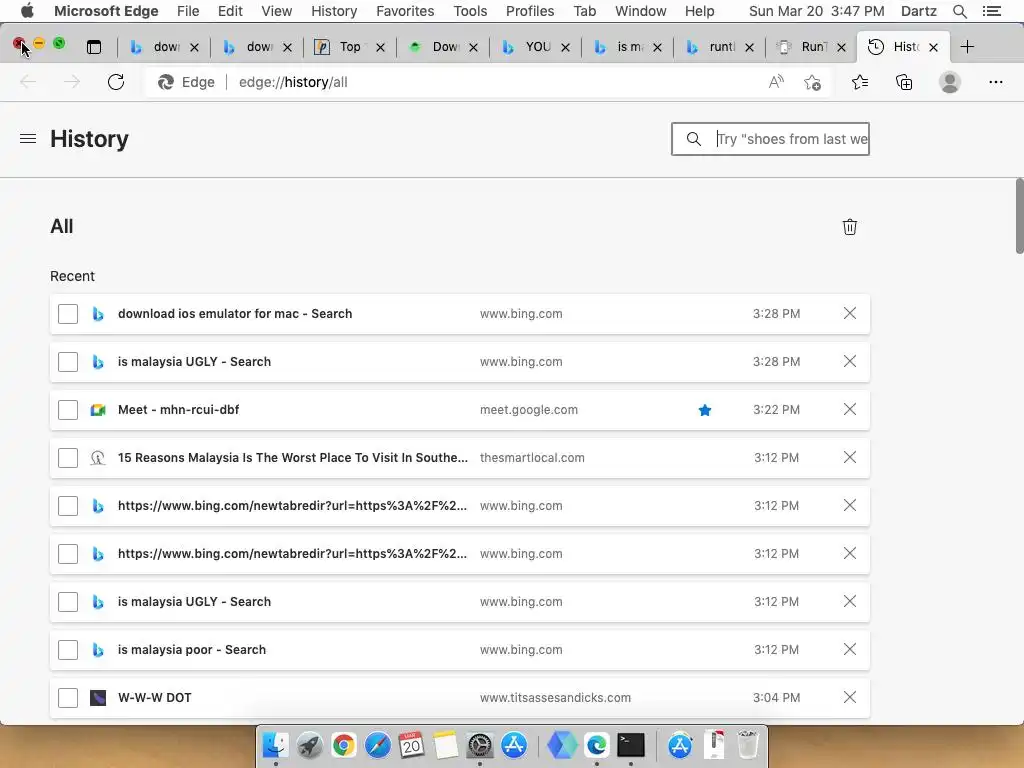
Task: Click the page vertical scrollbar thumb
Action: click(x=1019, y=216)
